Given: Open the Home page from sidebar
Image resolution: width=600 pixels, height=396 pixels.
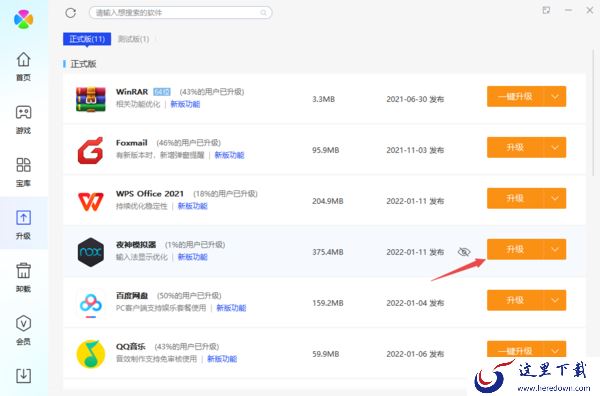Looking at the screenshot, I should pos(23,66).
